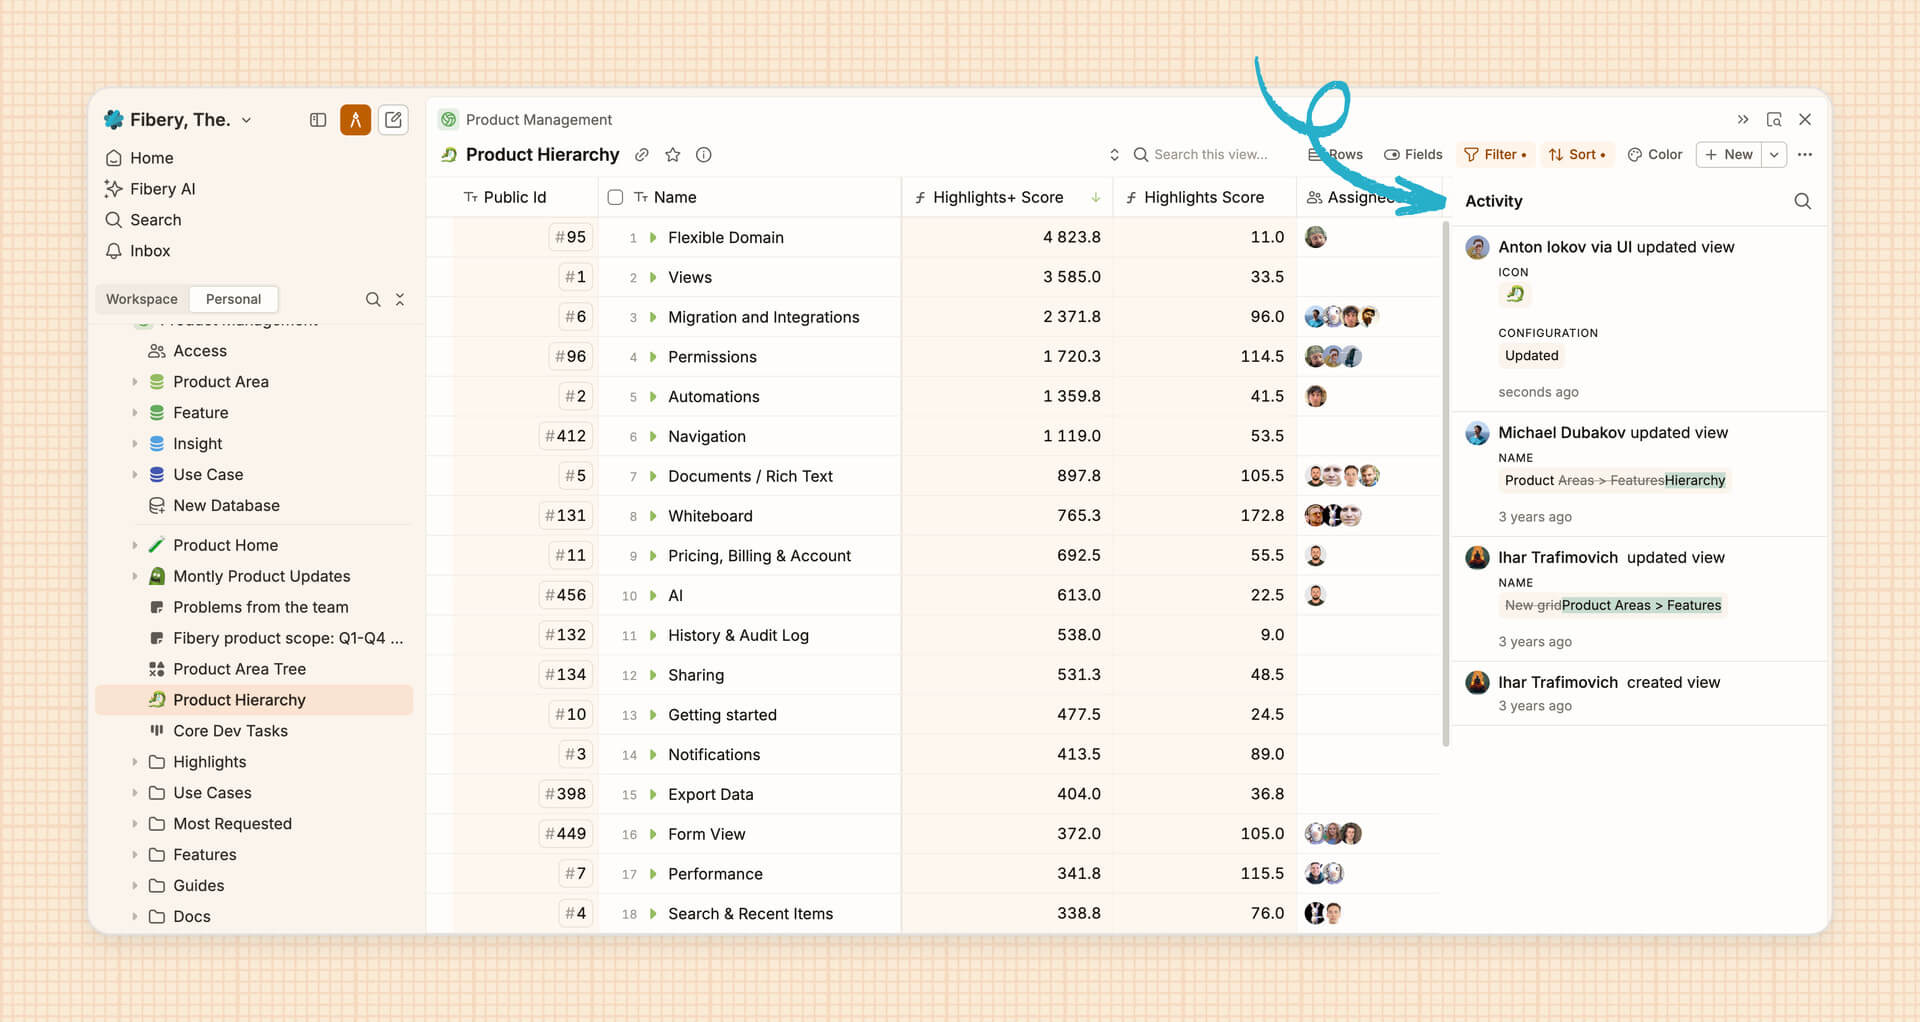
Task: Copy link to Product Hierarchy view
Action: [x=642, y=155]
